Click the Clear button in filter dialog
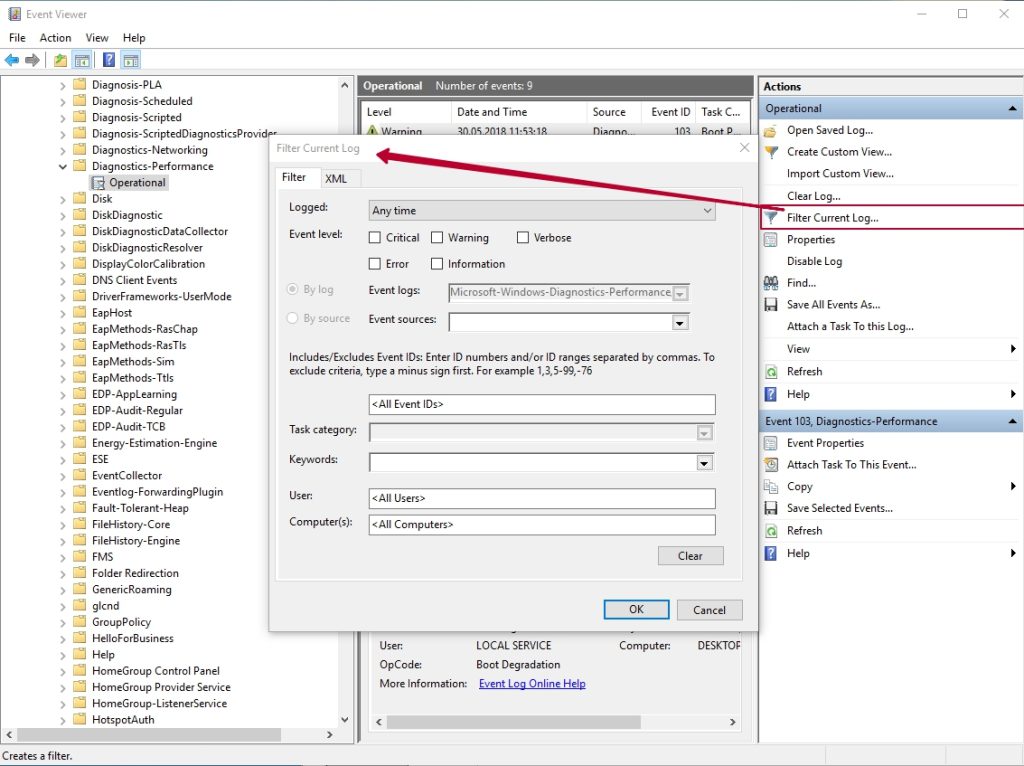The width and height of the screenshot is (1024, 766). [690, 556]
